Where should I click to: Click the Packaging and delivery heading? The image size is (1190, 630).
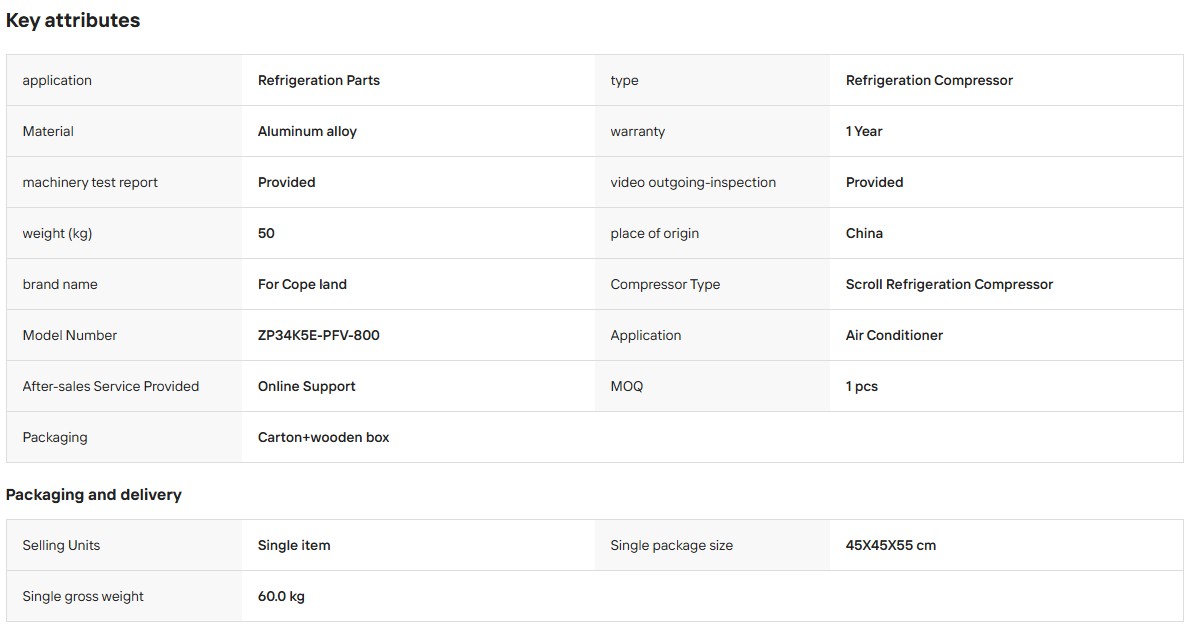pyautogui.click(x=93, y=495)
